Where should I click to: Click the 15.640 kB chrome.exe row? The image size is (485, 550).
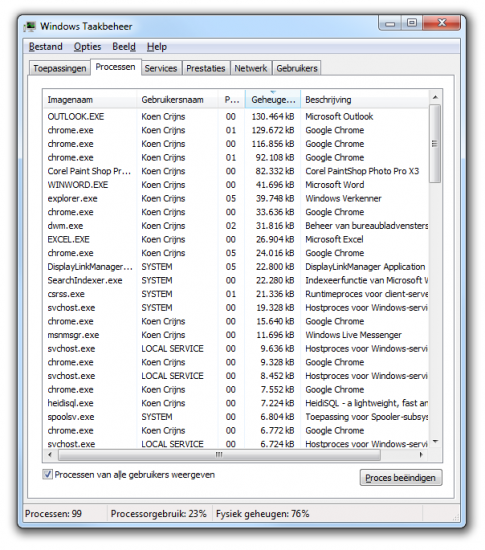(236, 321)
